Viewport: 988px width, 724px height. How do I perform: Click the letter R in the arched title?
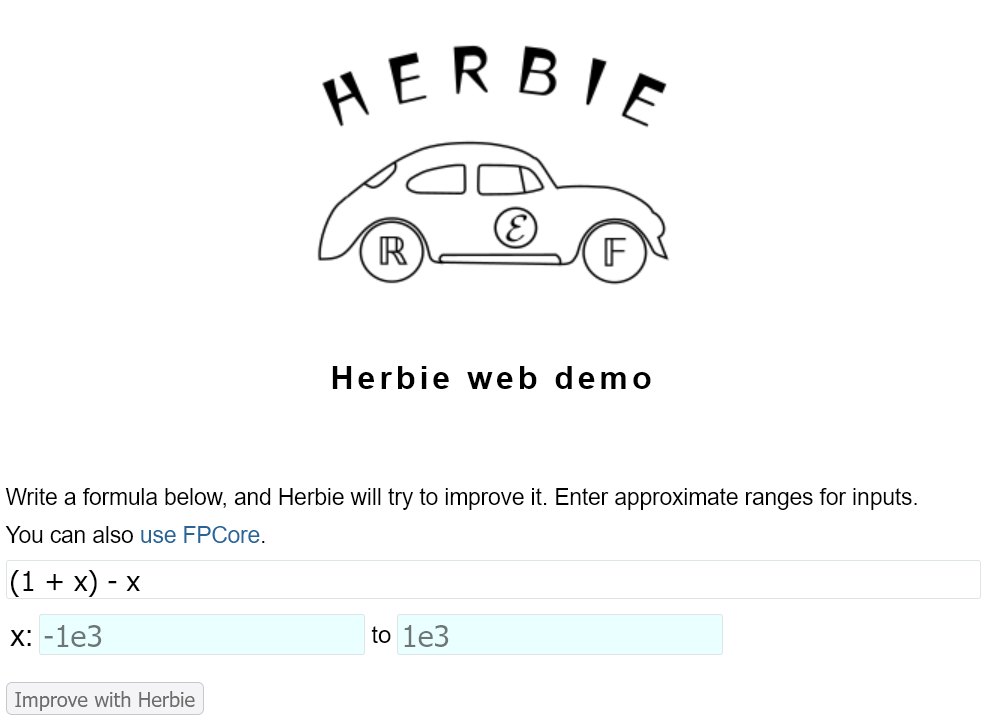[x=470, y=72]
